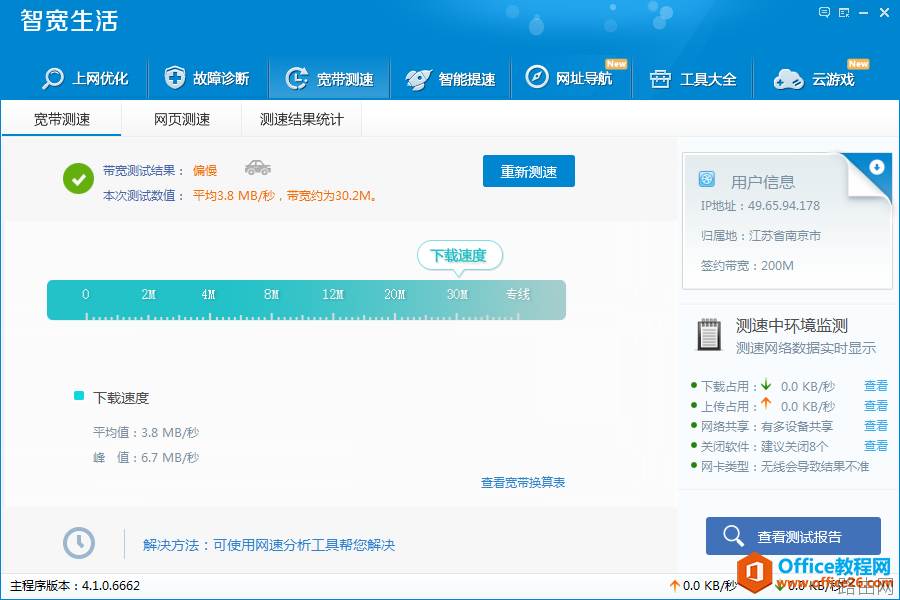Viewport: 900px width, 600px height.
Task: Click the skin/menu icon in title bar
Action: 844,13
